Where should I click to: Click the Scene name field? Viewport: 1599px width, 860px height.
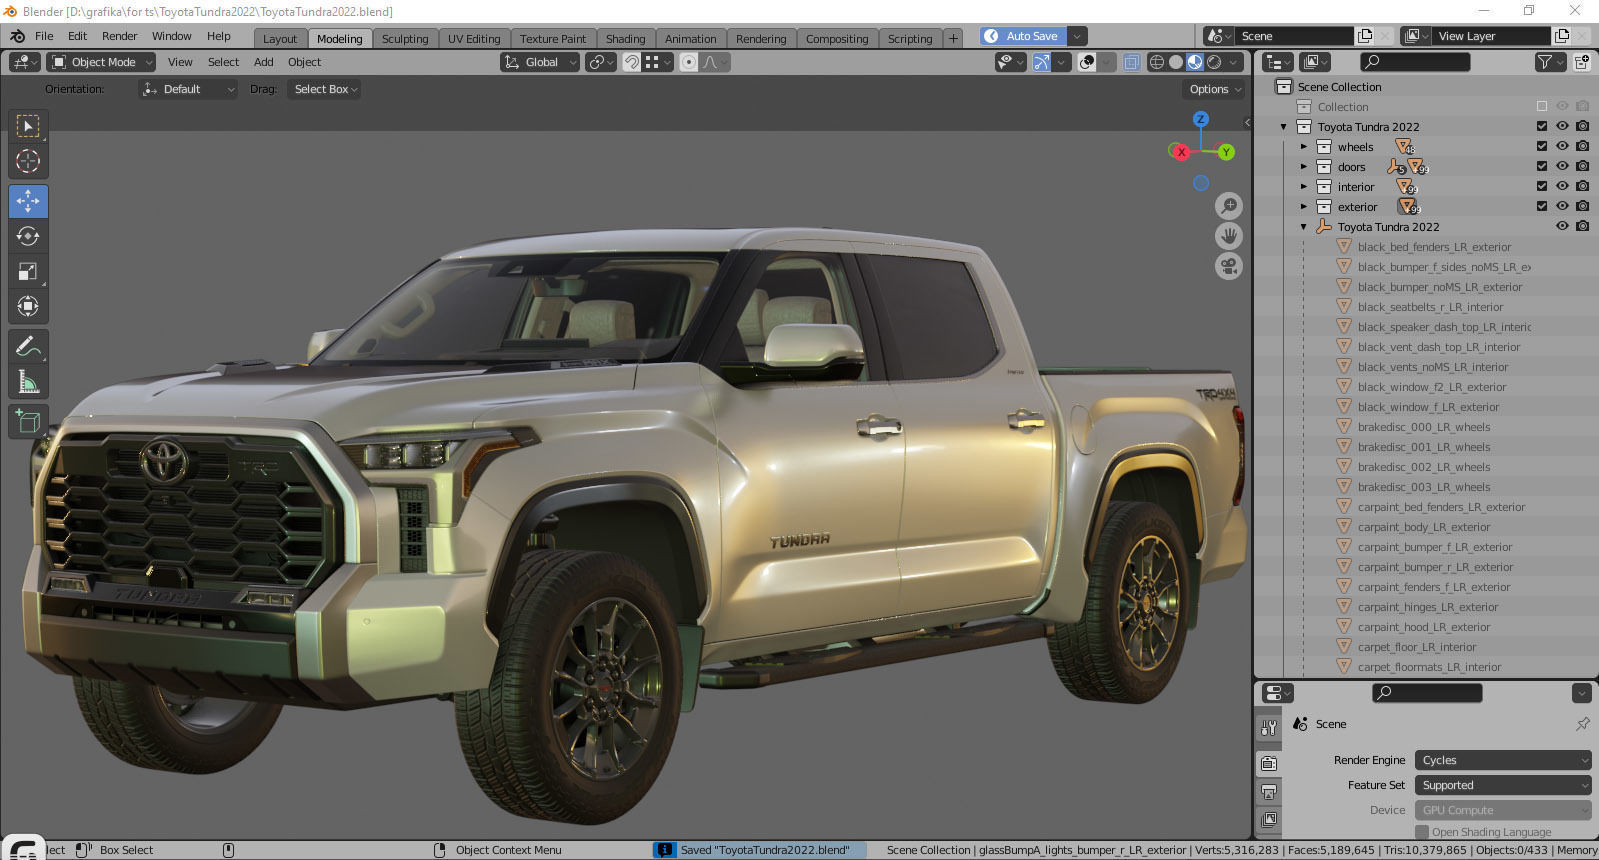click(1294, 36)
